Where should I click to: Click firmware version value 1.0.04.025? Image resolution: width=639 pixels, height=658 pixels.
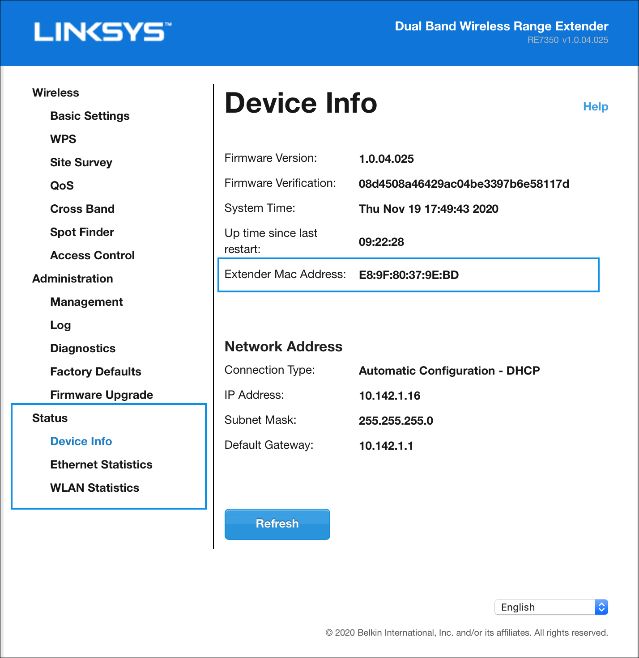point(386,159)
